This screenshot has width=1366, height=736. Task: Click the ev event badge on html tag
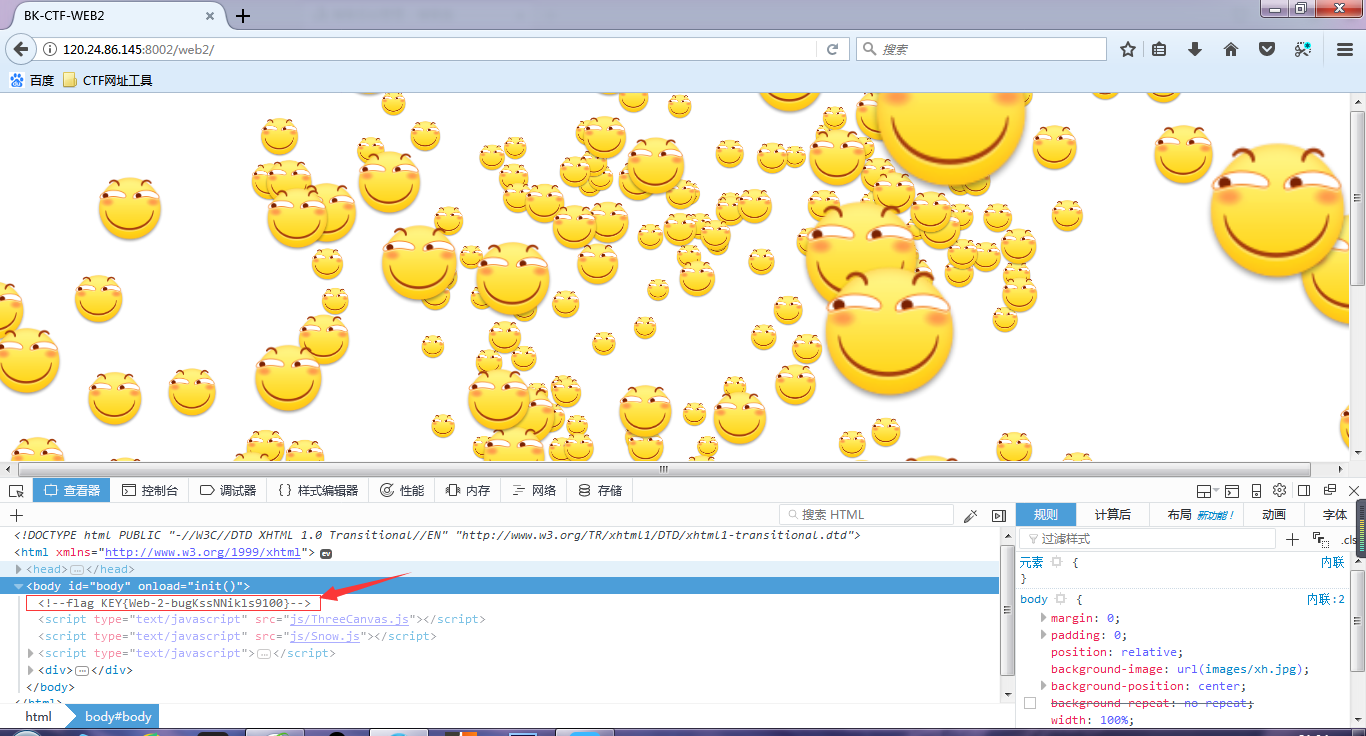coord(325,553)
